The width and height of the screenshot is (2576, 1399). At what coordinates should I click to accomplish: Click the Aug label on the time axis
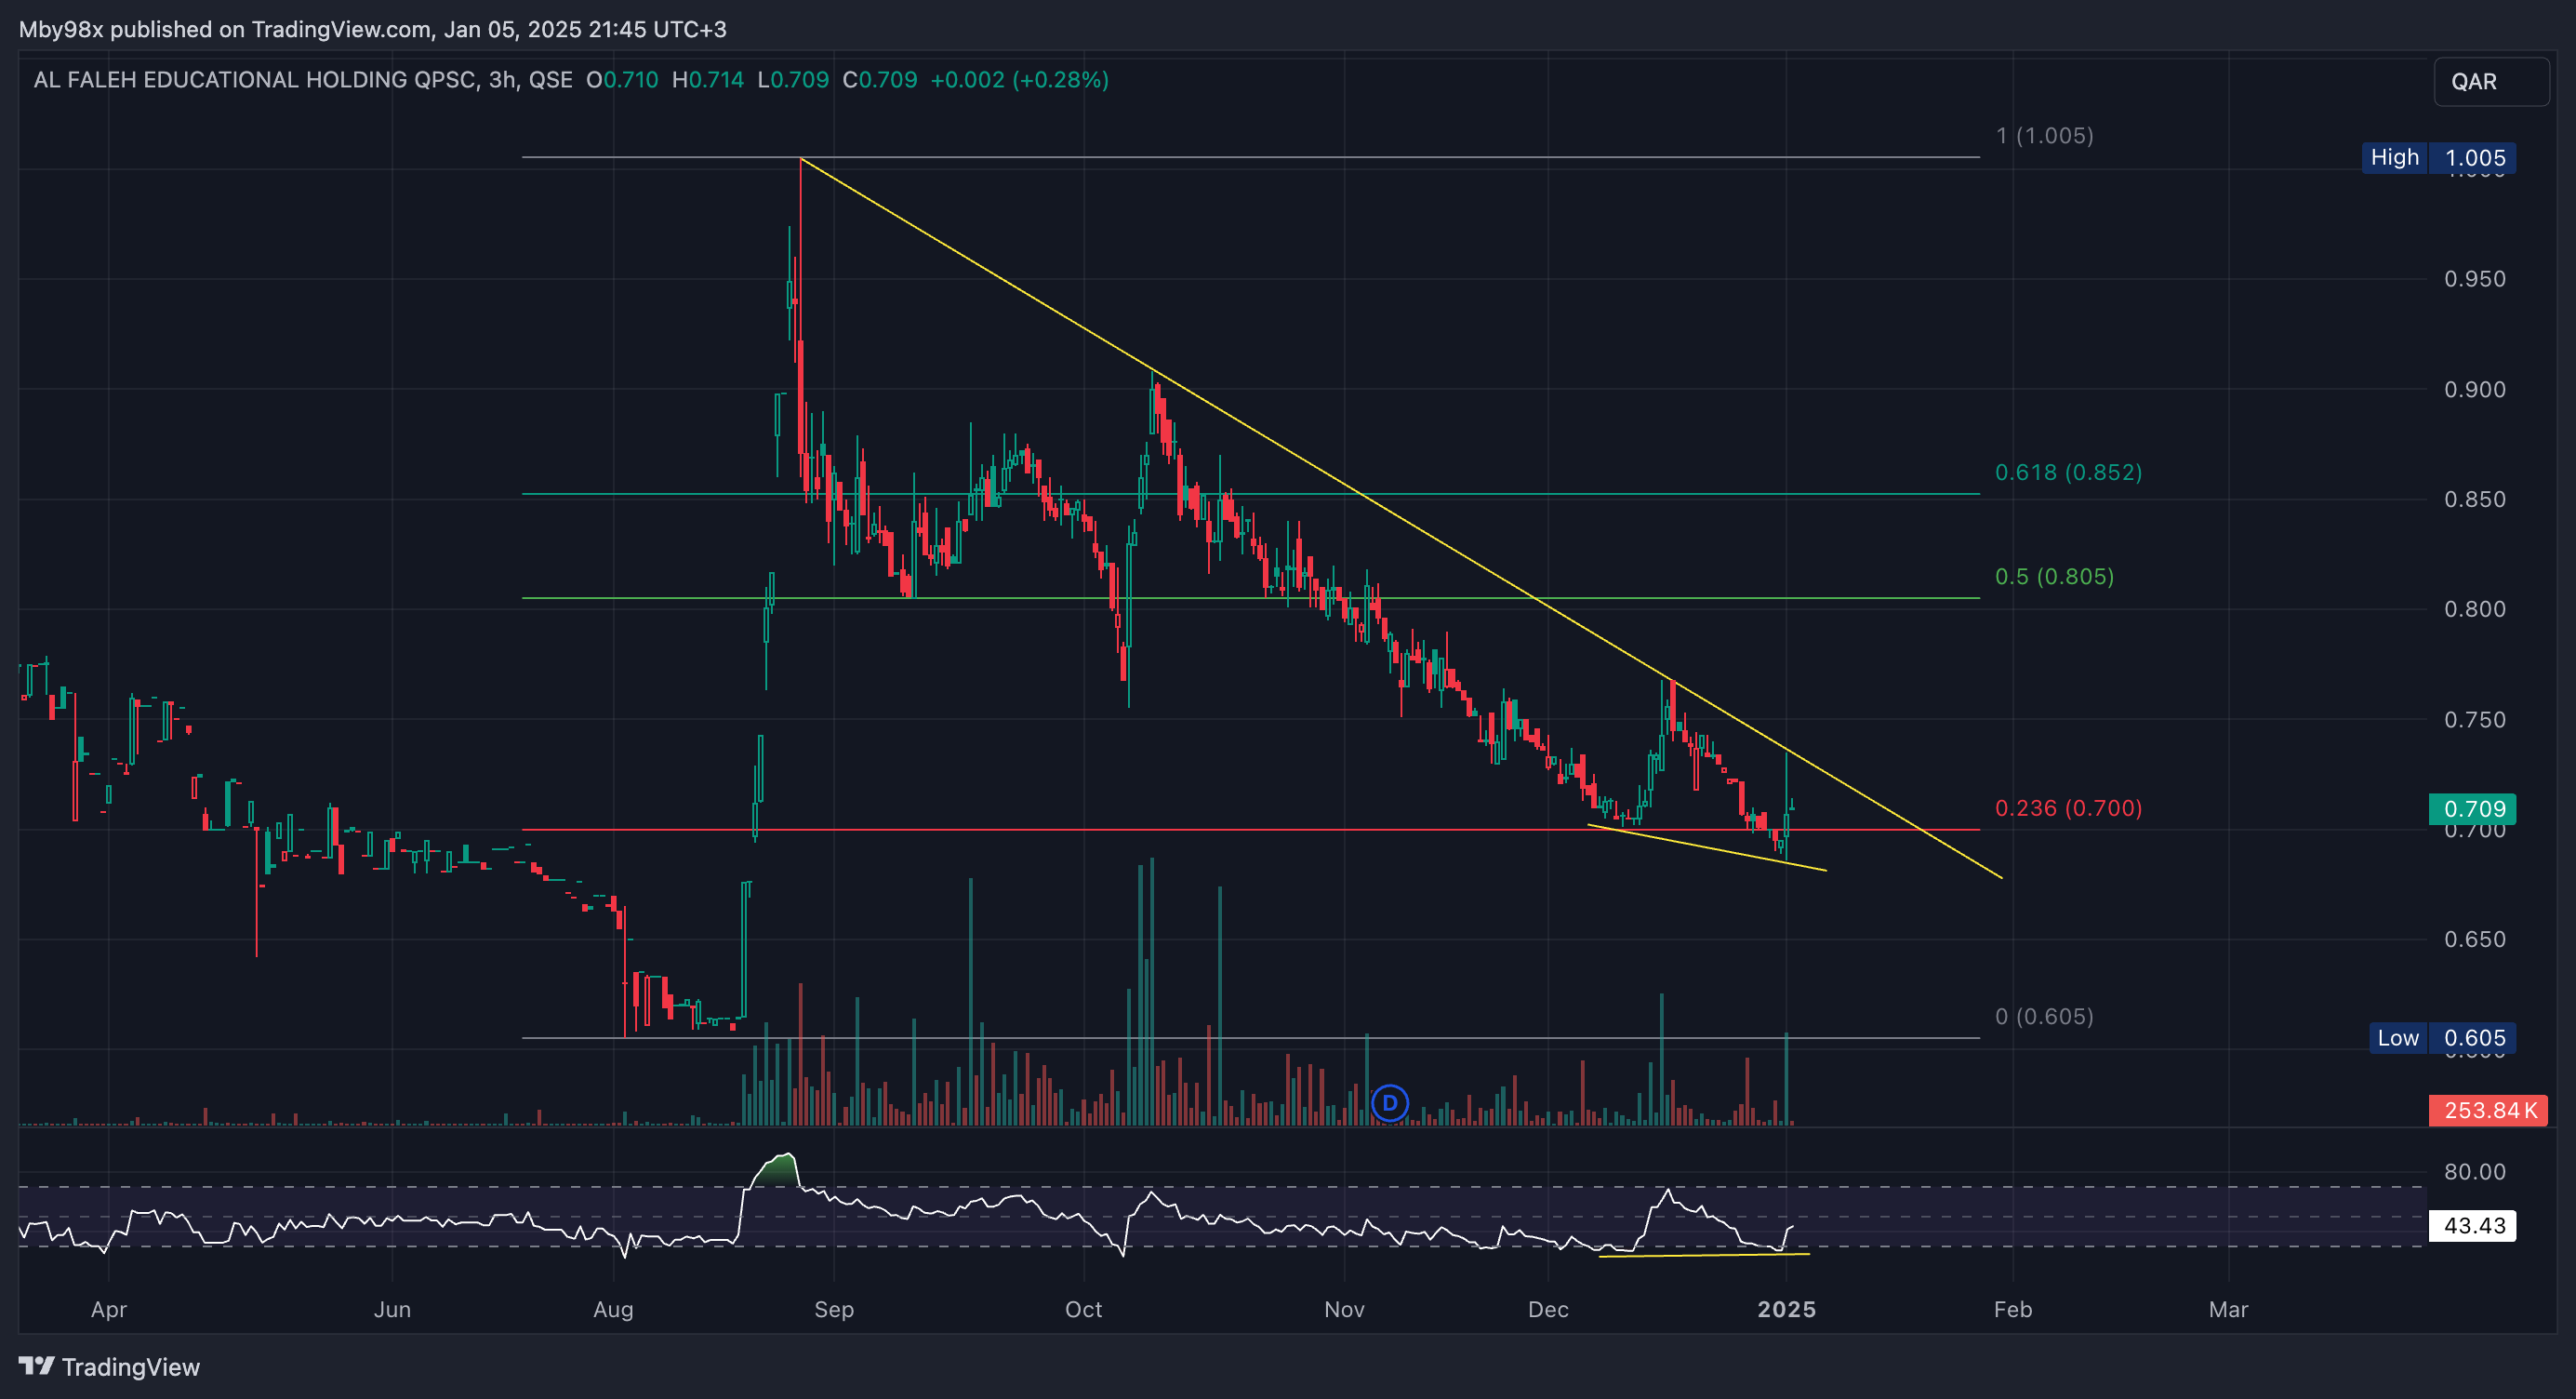point(613,1309)
